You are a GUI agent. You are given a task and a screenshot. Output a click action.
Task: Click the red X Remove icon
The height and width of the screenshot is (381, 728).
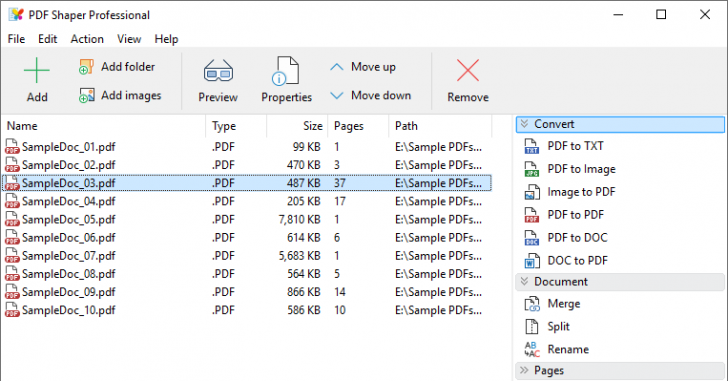point(468,71)
